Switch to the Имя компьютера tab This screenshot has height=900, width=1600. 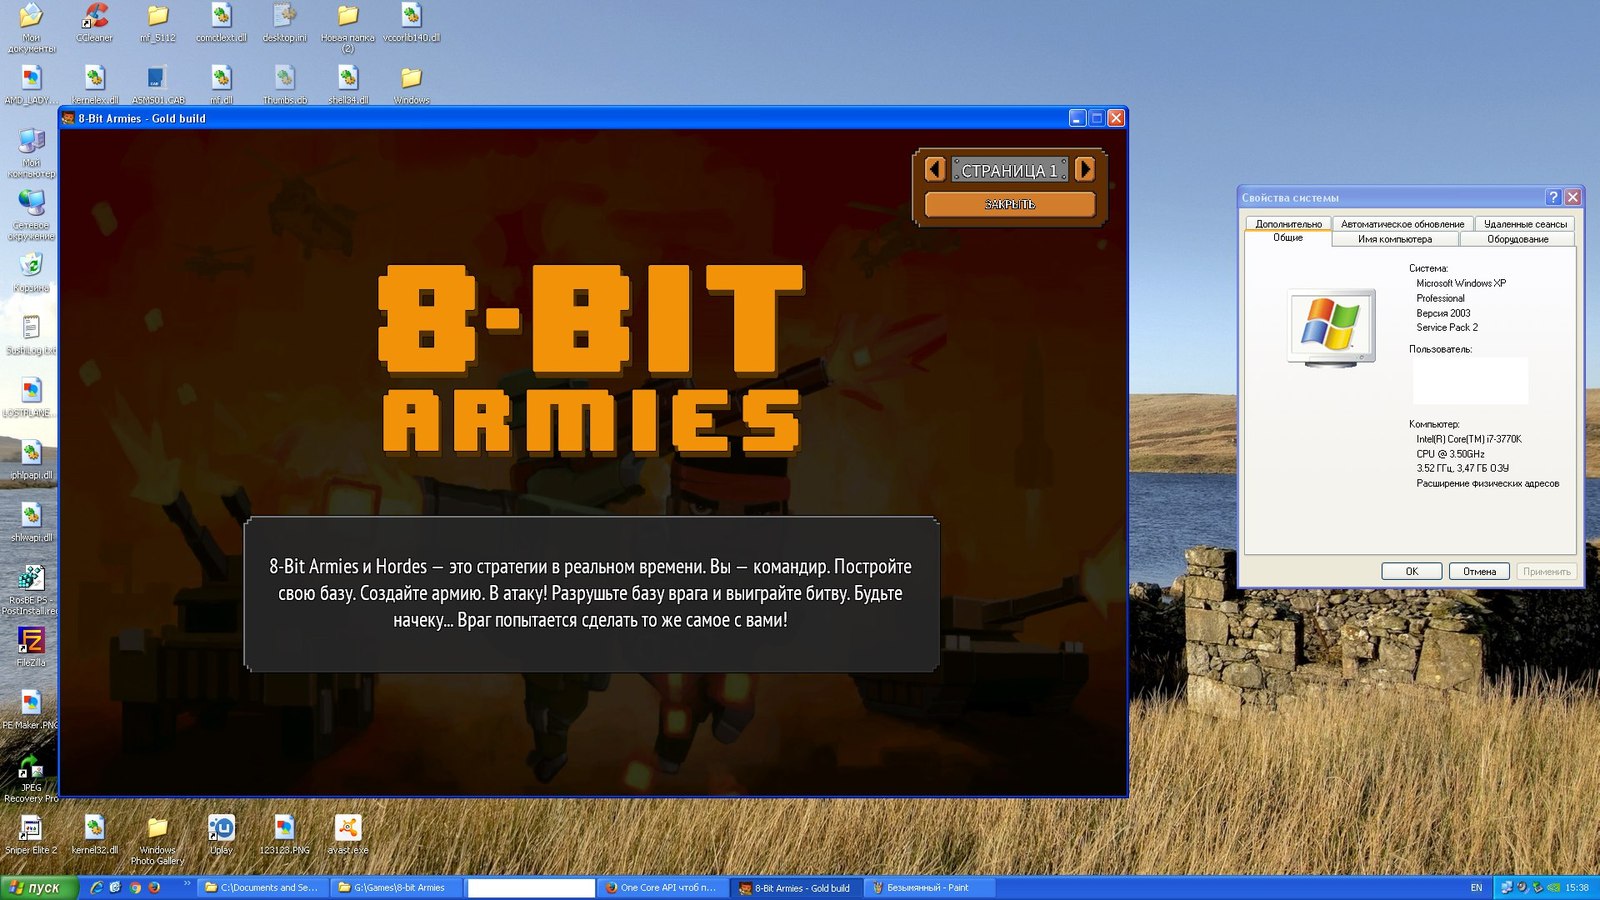pyautogui.click(x=1394, y=239)
